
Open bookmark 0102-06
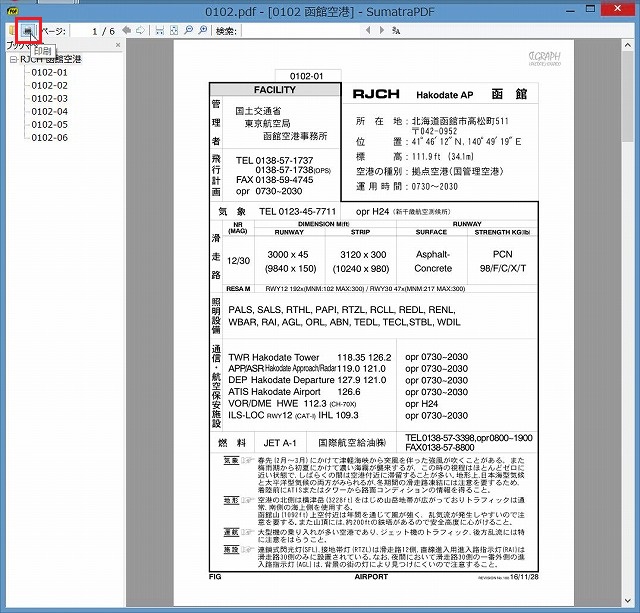pos(49,138)
